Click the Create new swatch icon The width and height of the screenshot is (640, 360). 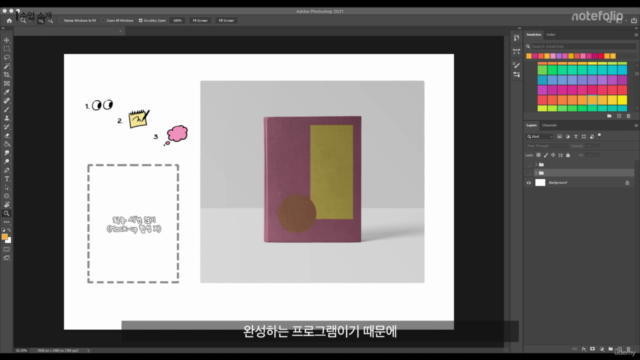coord(619,116)
